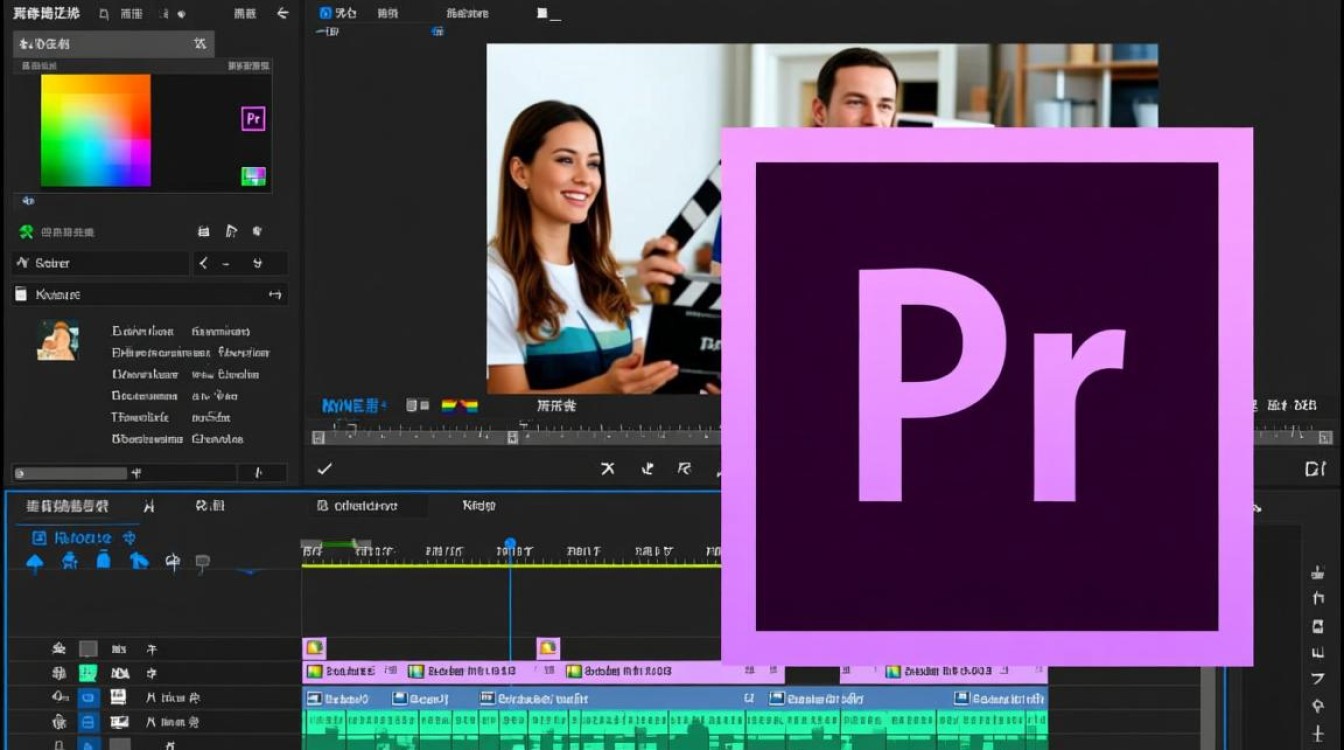Click the small Pr logo beside the color picker
The height and width of the screenshot is (750, 1344).
(254, 119)
